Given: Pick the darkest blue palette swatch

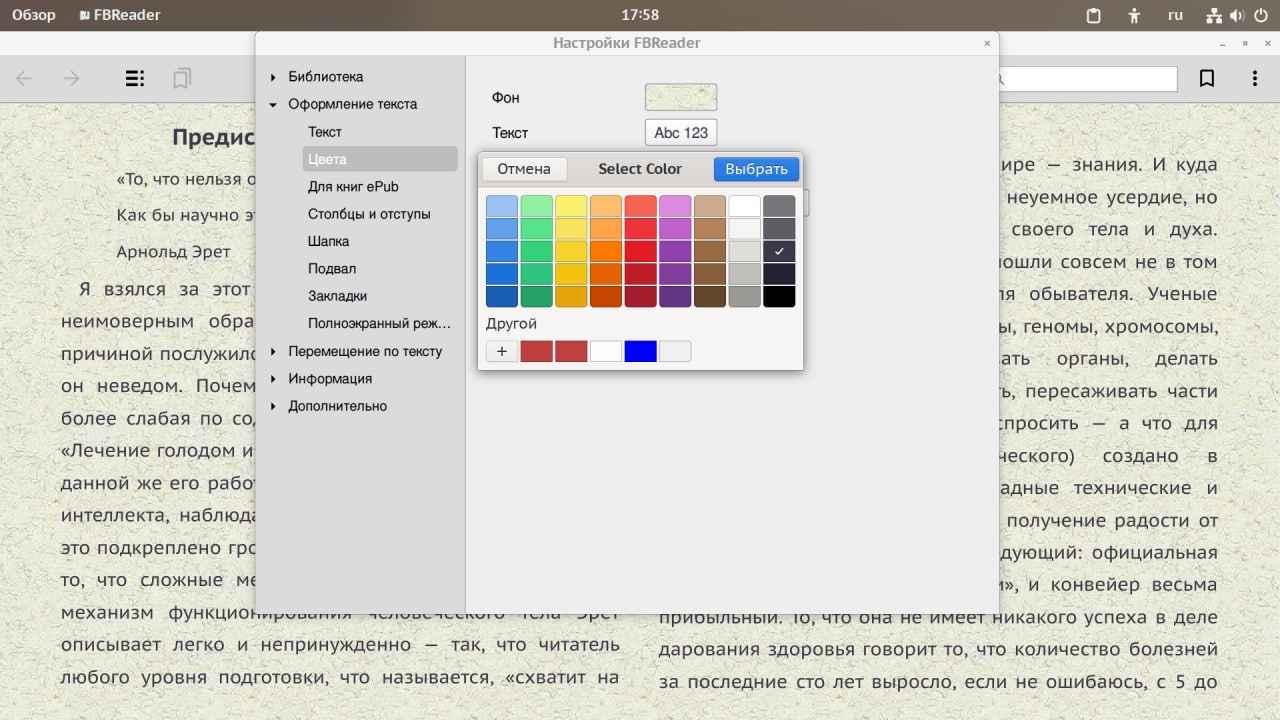Looking at the screenshot, I should point(502,296).
